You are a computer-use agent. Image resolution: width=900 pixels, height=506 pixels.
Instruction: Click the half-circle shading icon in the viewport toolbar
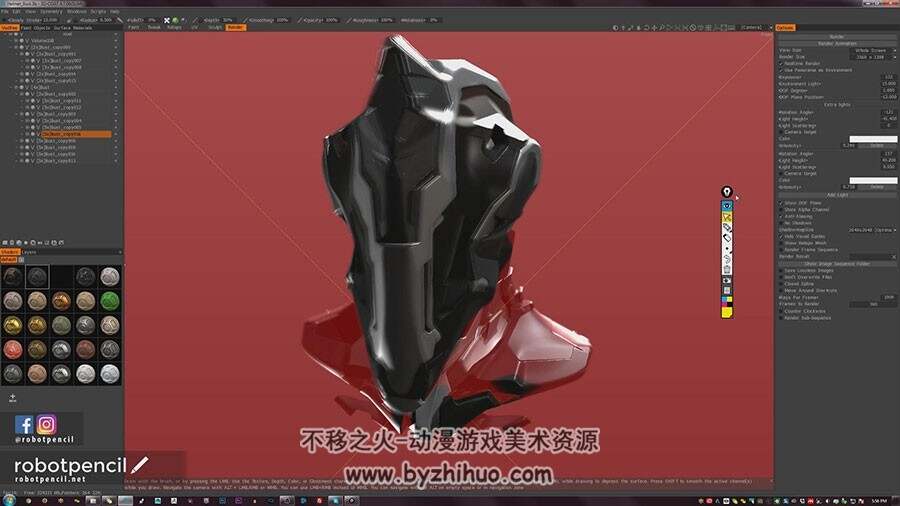point(616,28)
